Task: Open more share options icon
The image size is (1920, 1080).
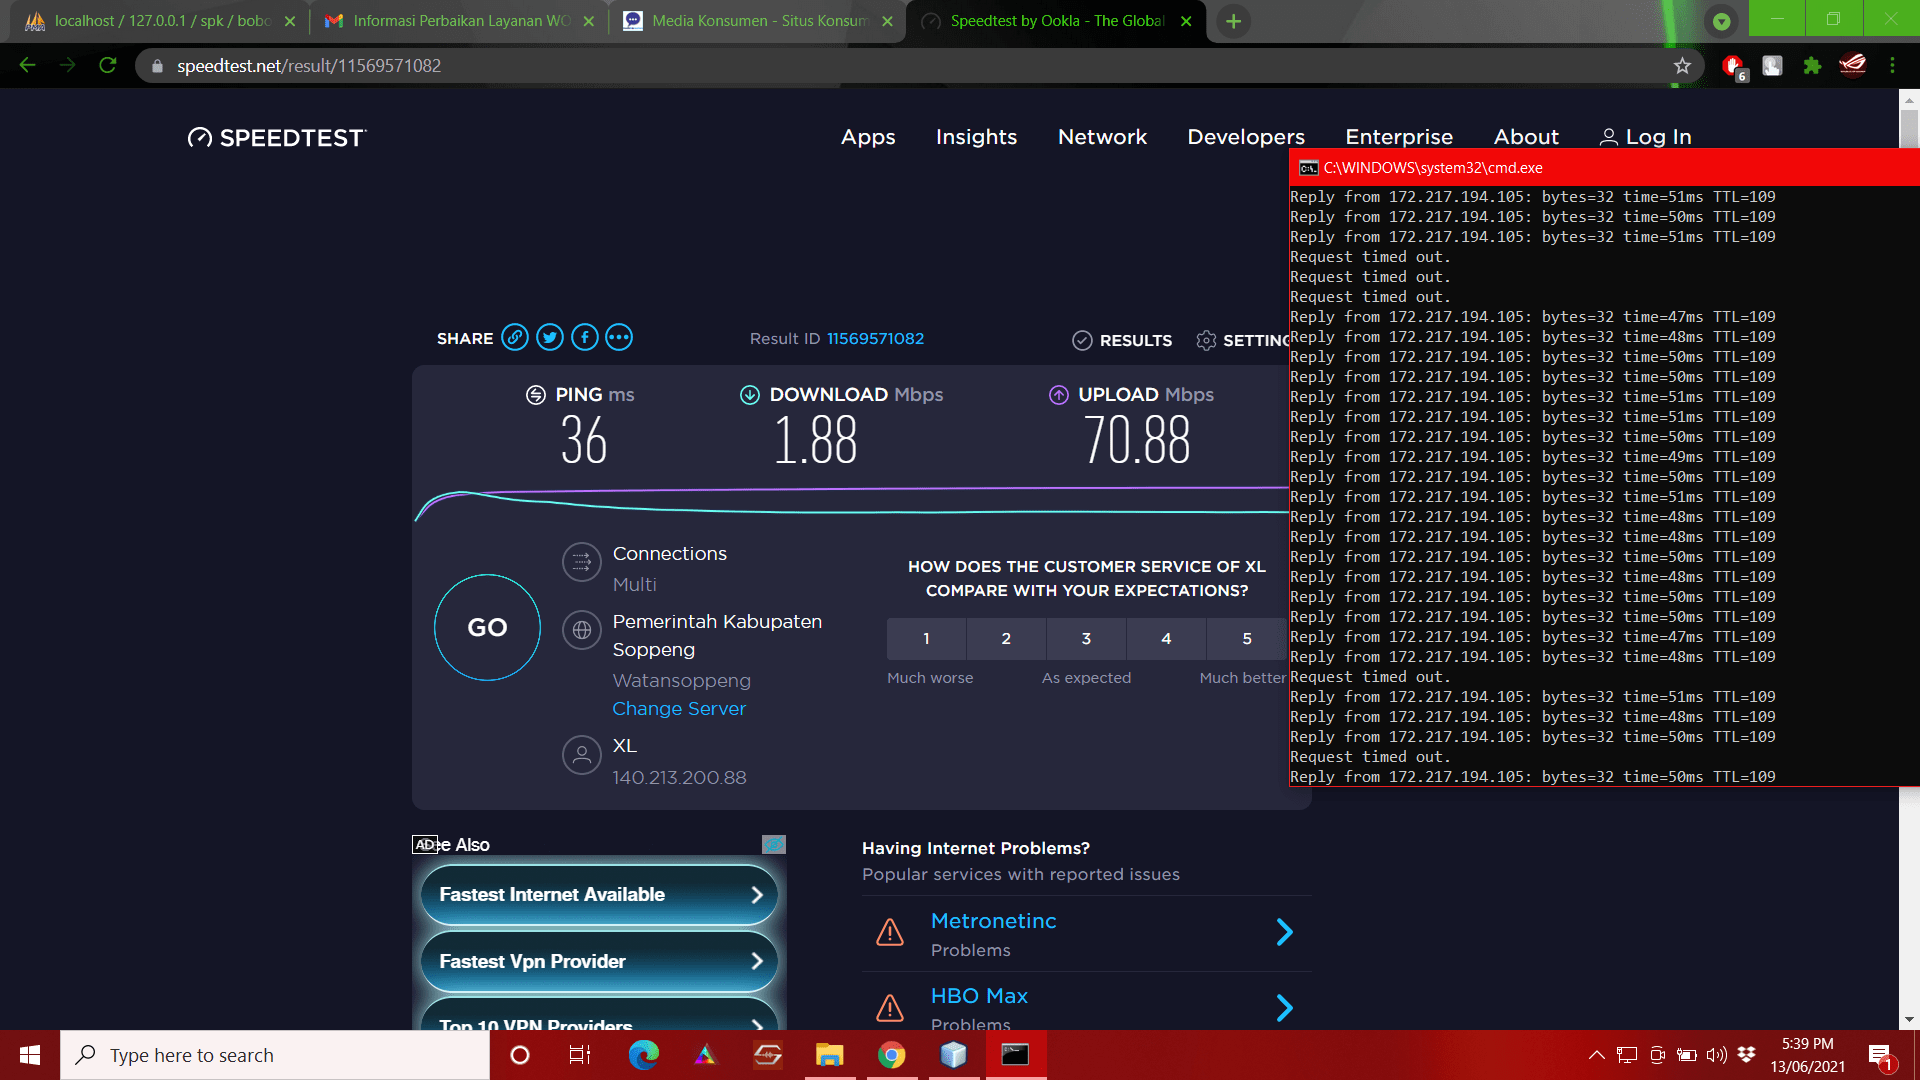Action: coord(619,338)
